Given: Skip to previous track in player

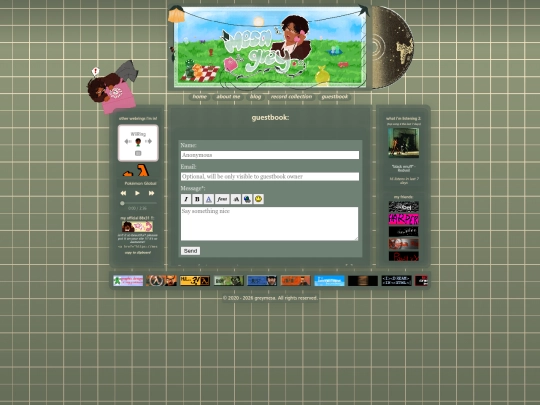Looking at the screenshot, I should pyautogui.click(x=123, y=193).
